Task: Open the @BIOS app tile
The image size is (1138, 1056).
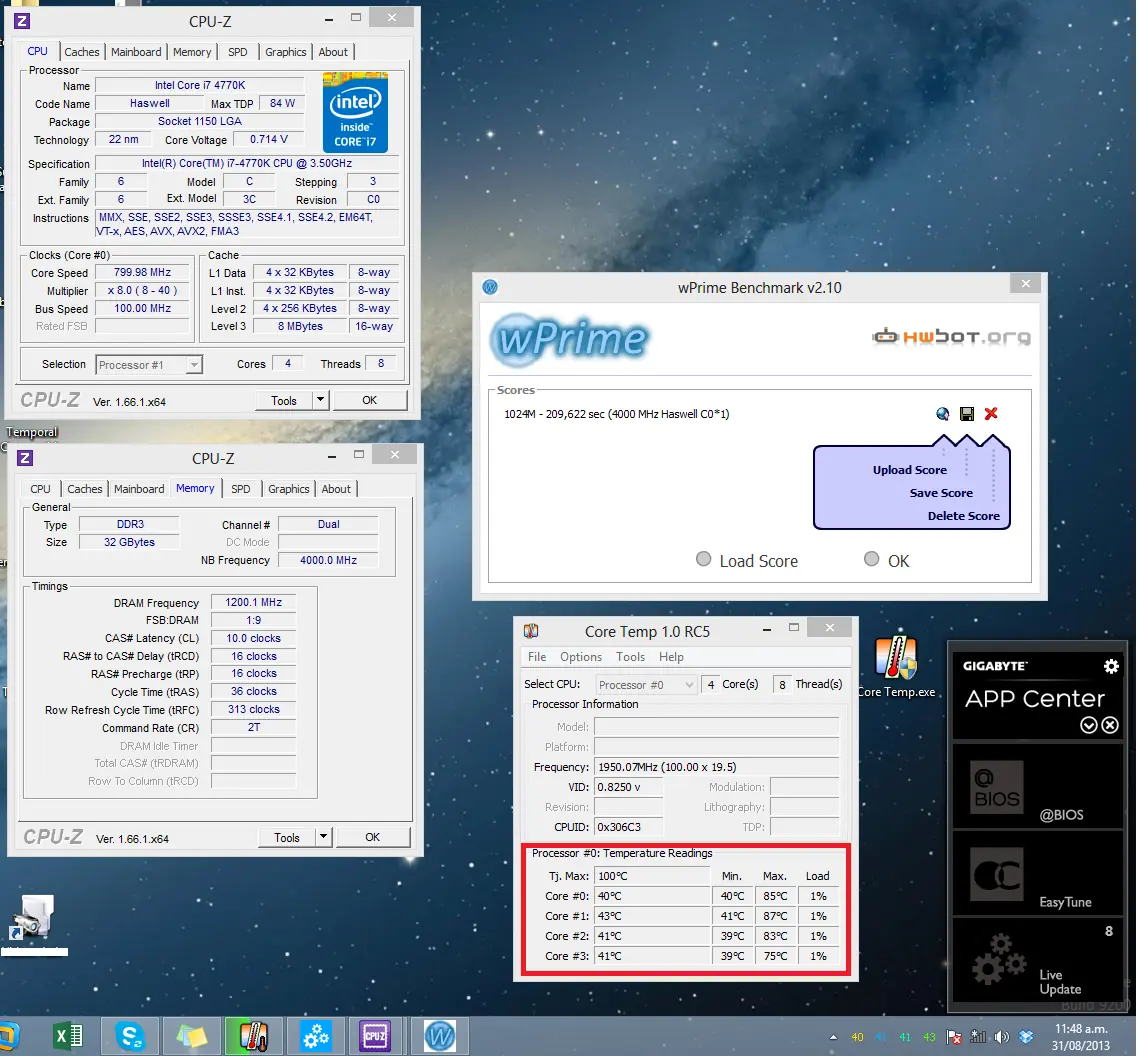Action: 1037,786
